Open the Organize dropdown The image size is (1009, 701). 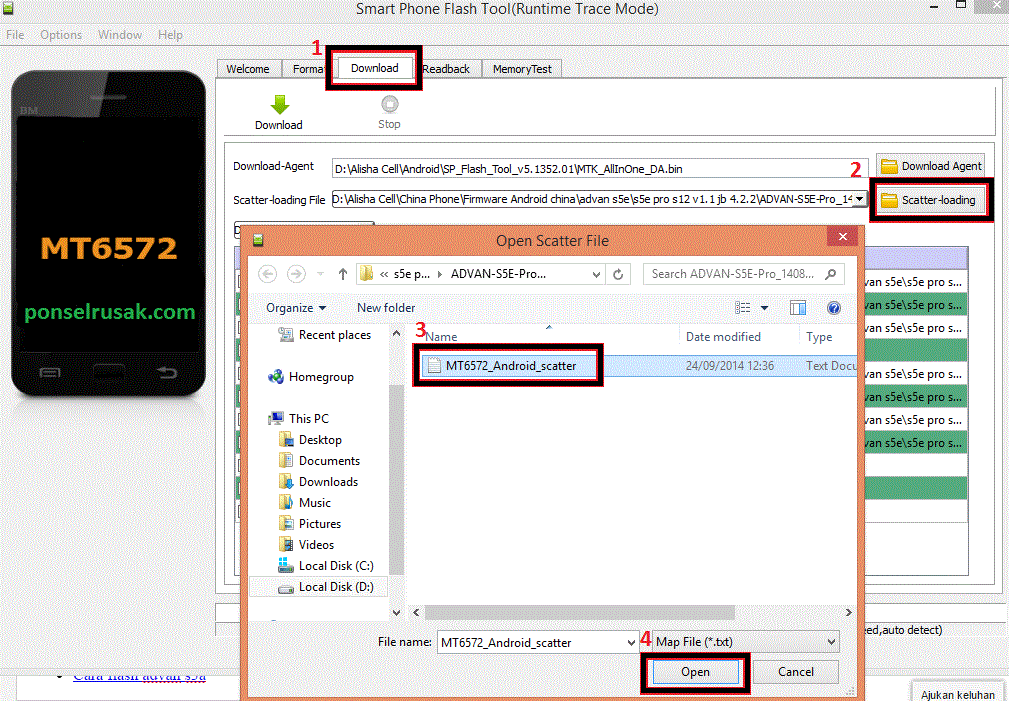point(295,308)
